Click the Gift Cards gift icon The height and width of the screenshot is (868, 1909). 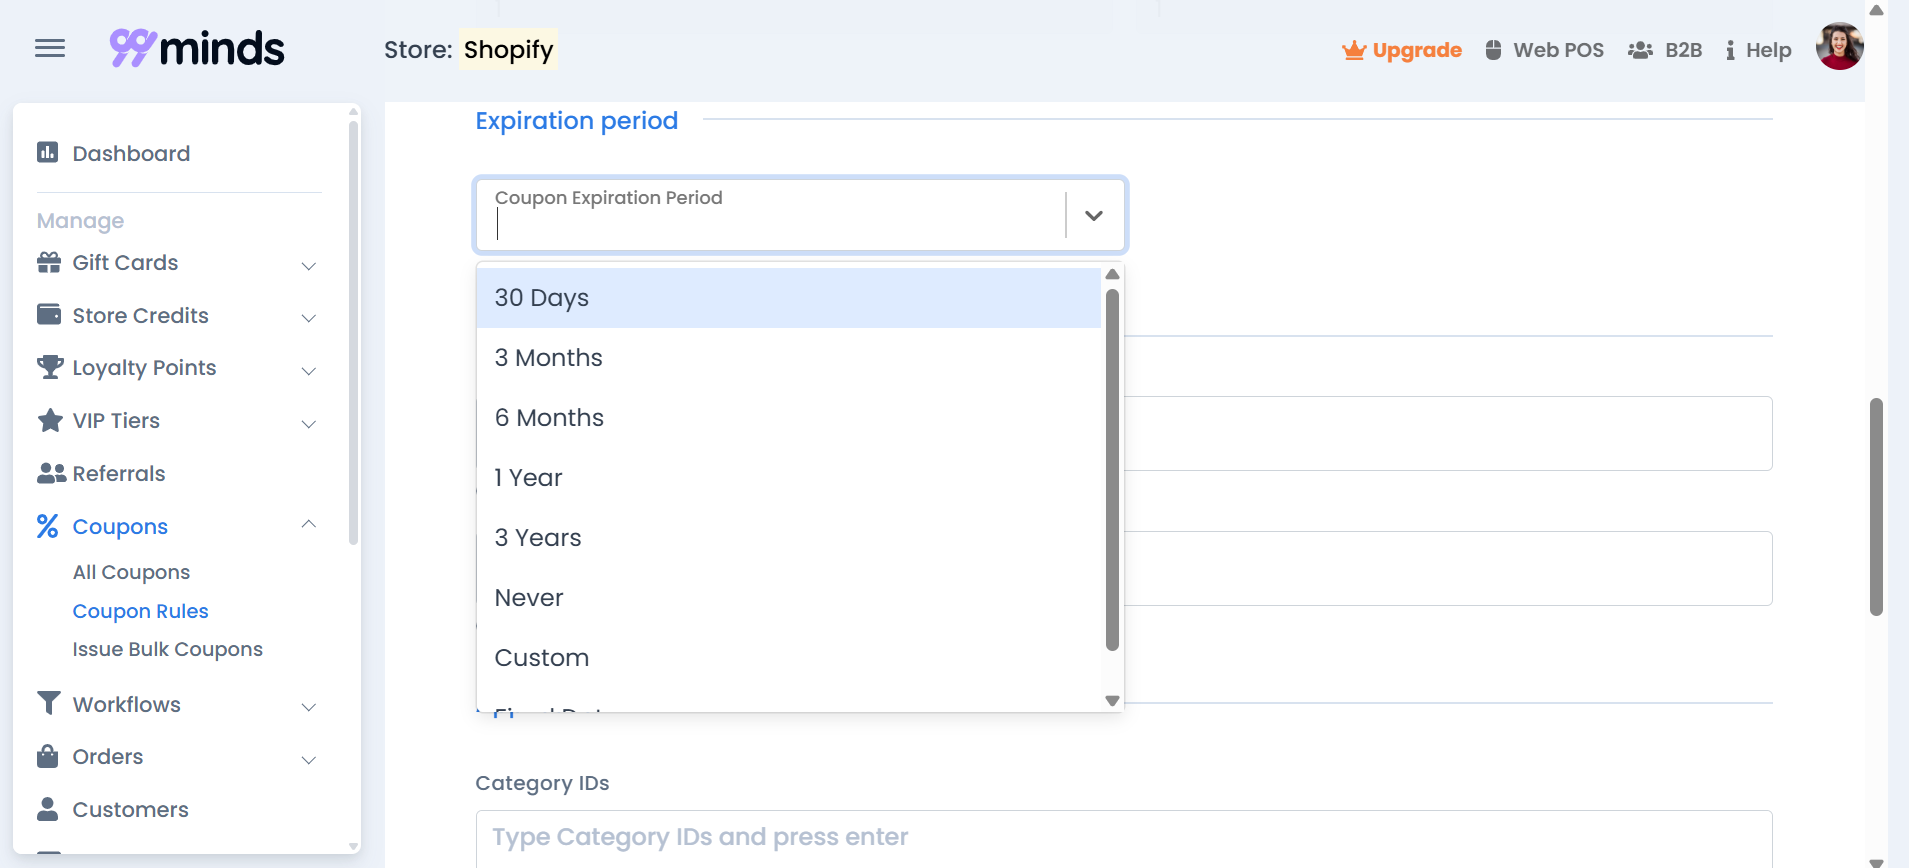[x=49, y=262]
